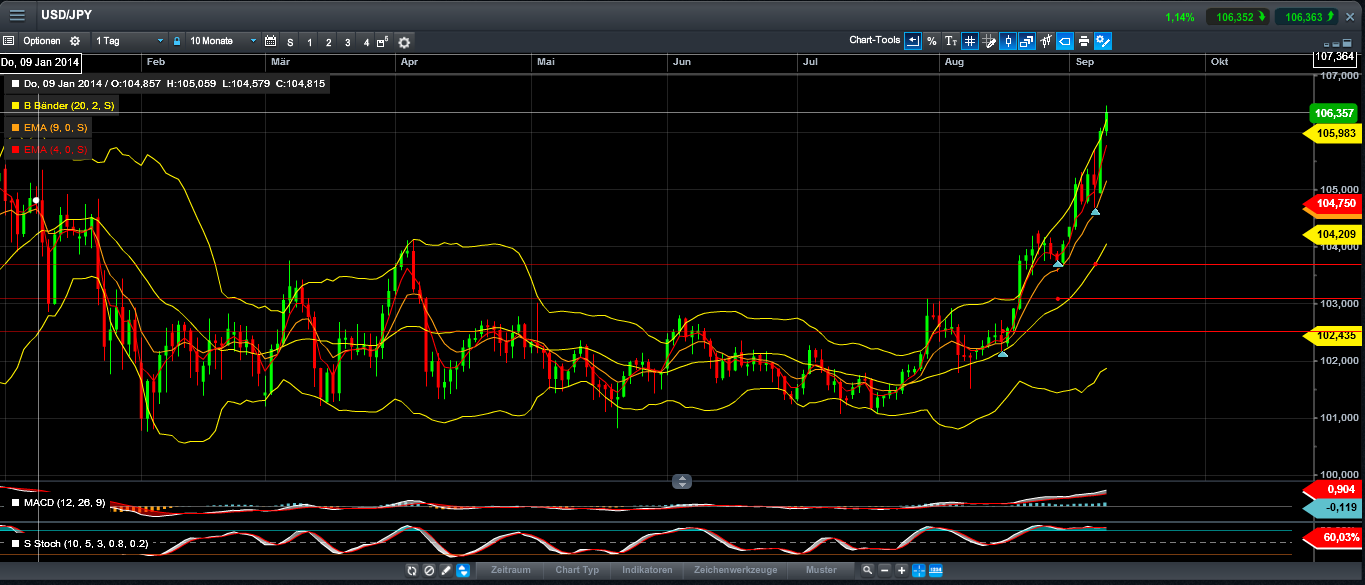
Task: Open the drawing crosshair tool icon
Action: [x=989, y=41]
